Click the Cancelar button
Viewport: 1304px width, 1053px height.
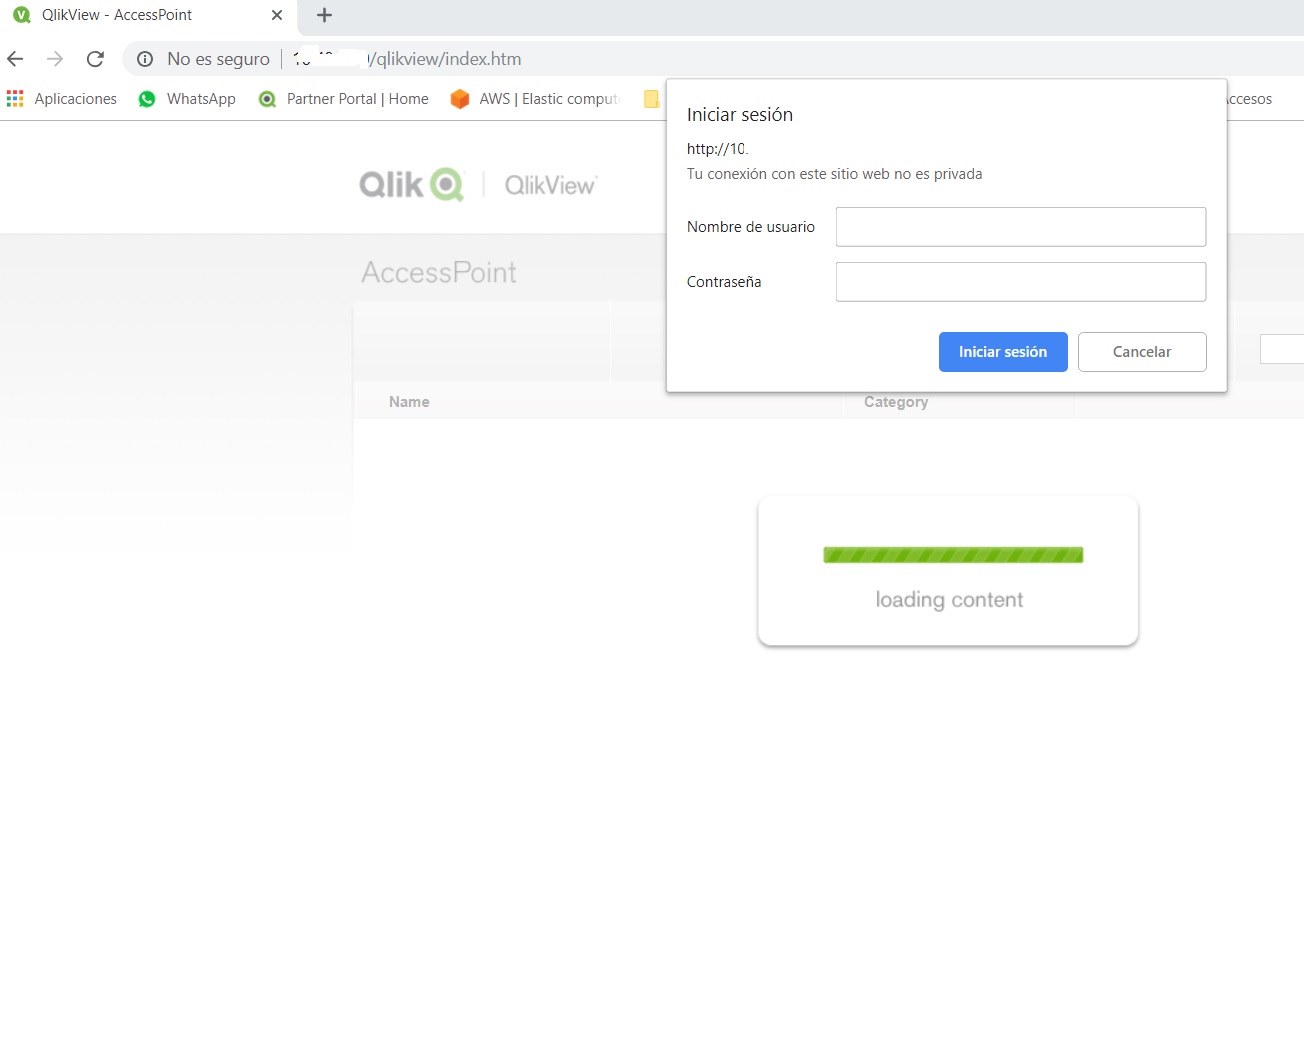tap(1142, 352)
